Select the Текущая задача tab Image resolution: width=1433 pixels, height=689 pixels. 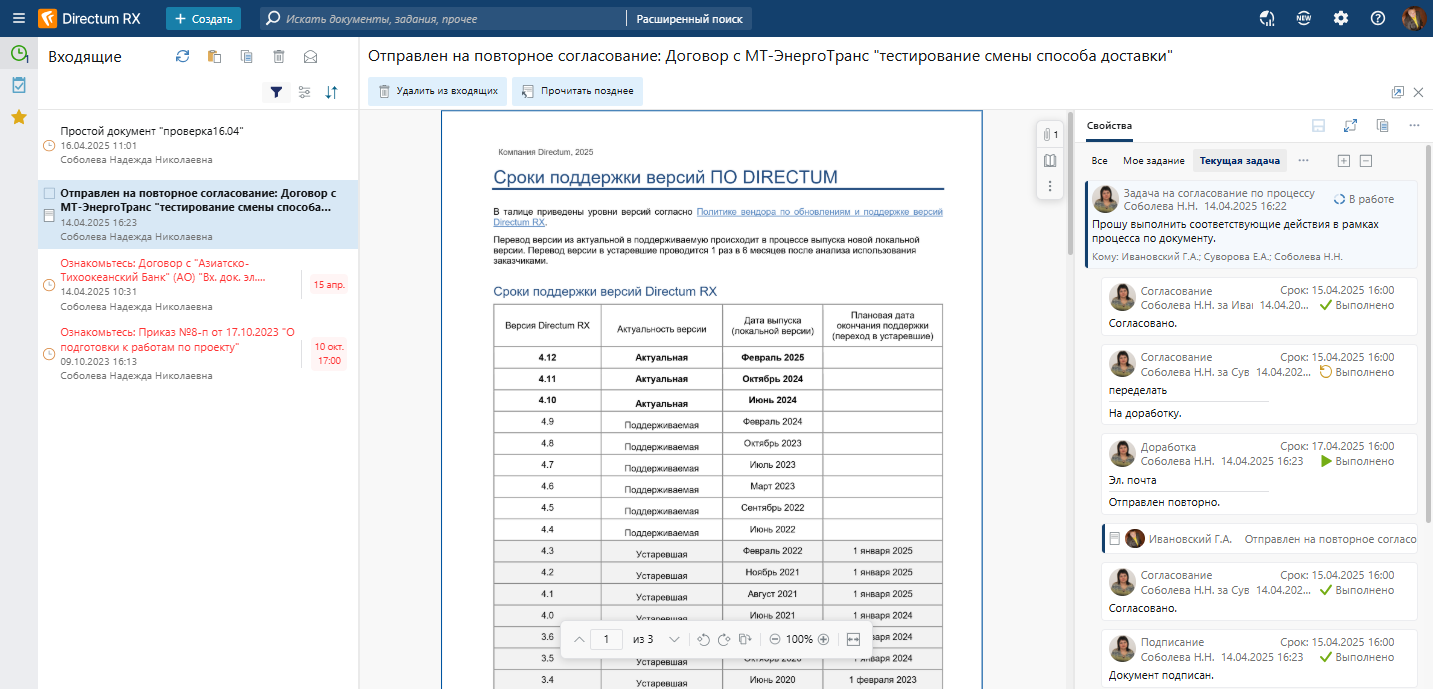pos(1239,160)
